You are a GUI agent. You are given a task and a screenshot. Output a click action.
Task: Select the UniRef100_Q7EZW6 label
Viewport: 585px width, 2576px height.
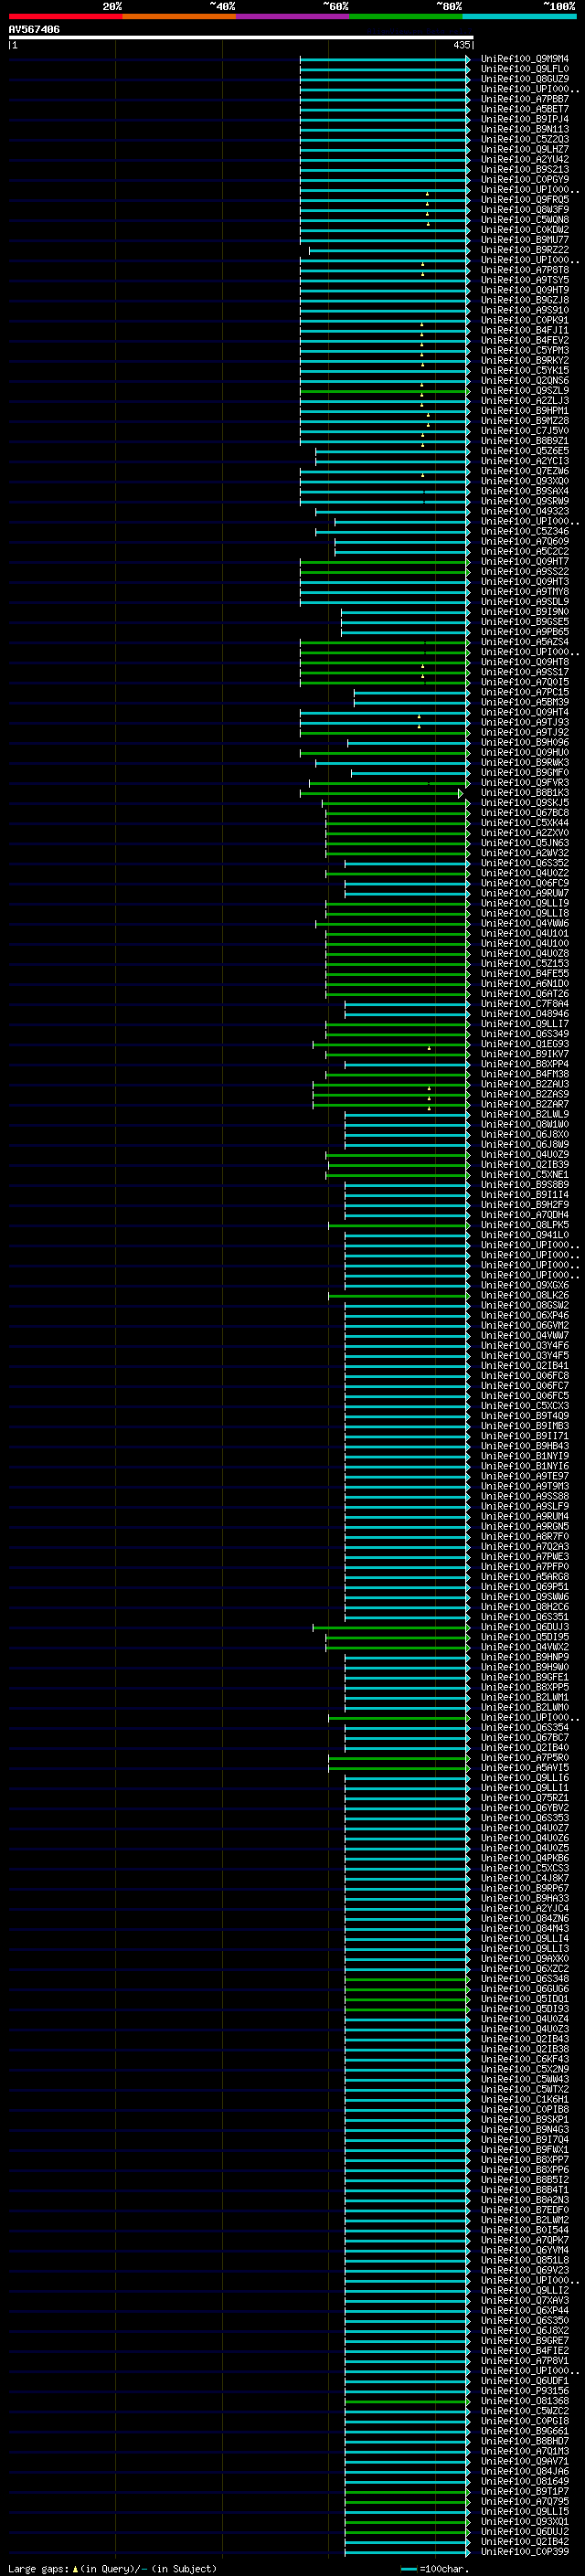tap(525, 471)
